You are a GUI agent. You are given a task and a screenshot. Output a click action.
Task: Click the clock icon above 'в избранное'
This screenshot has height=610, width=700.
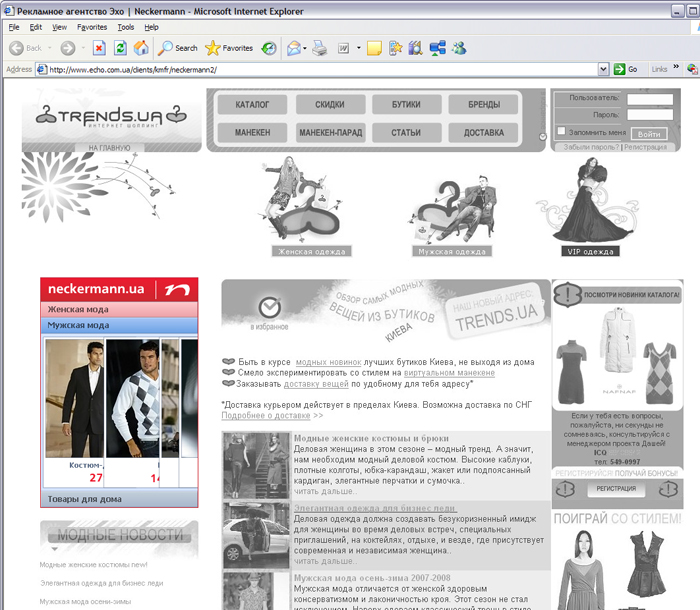(x=267, y=307)
